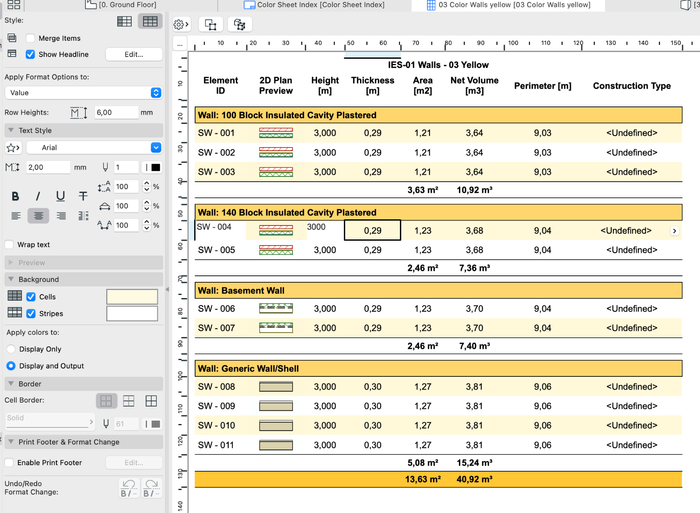Uncheck the Show Headline option
The image size is (700, 513).
[31, 54]
